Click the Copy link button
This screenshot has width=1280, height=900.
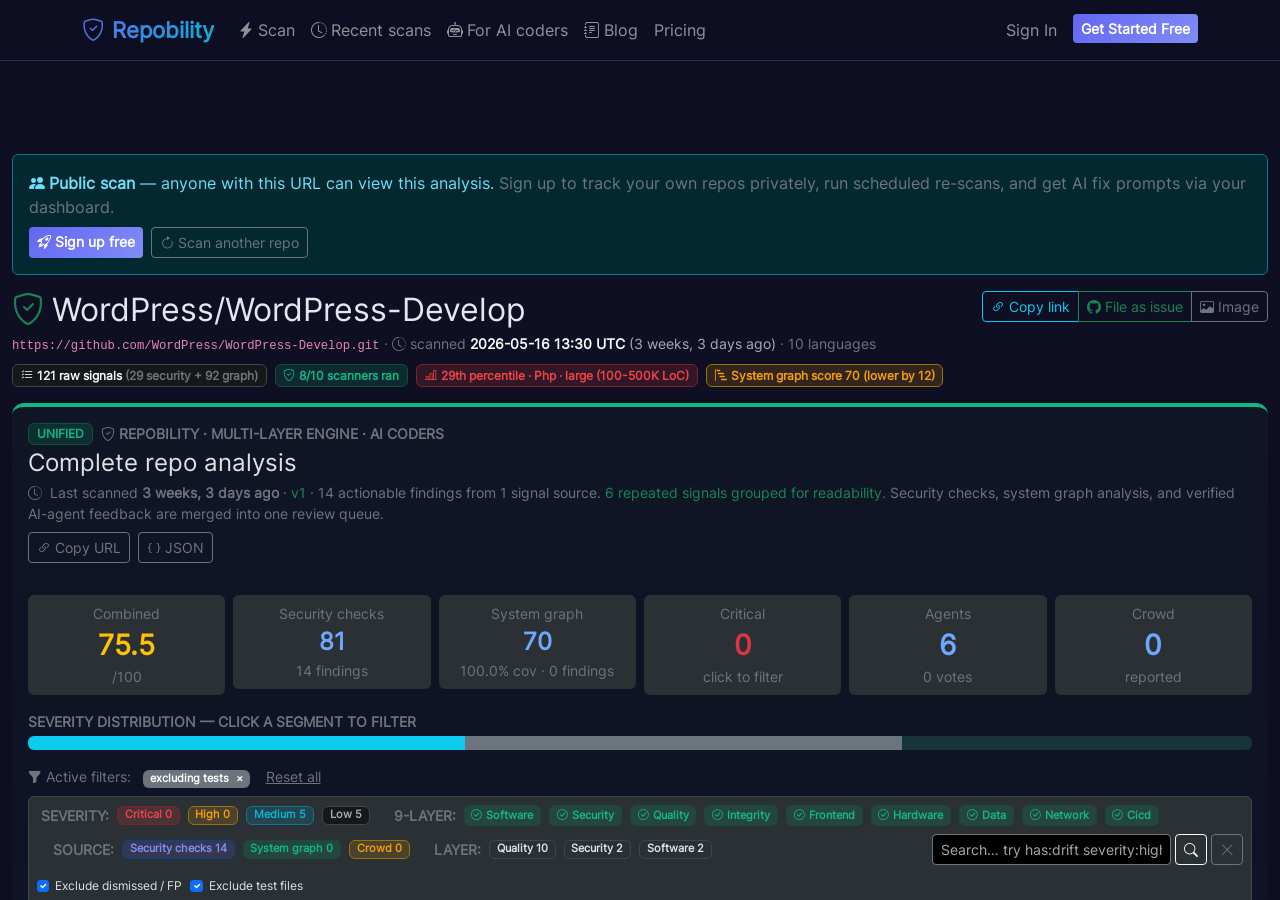(1030, 307)
